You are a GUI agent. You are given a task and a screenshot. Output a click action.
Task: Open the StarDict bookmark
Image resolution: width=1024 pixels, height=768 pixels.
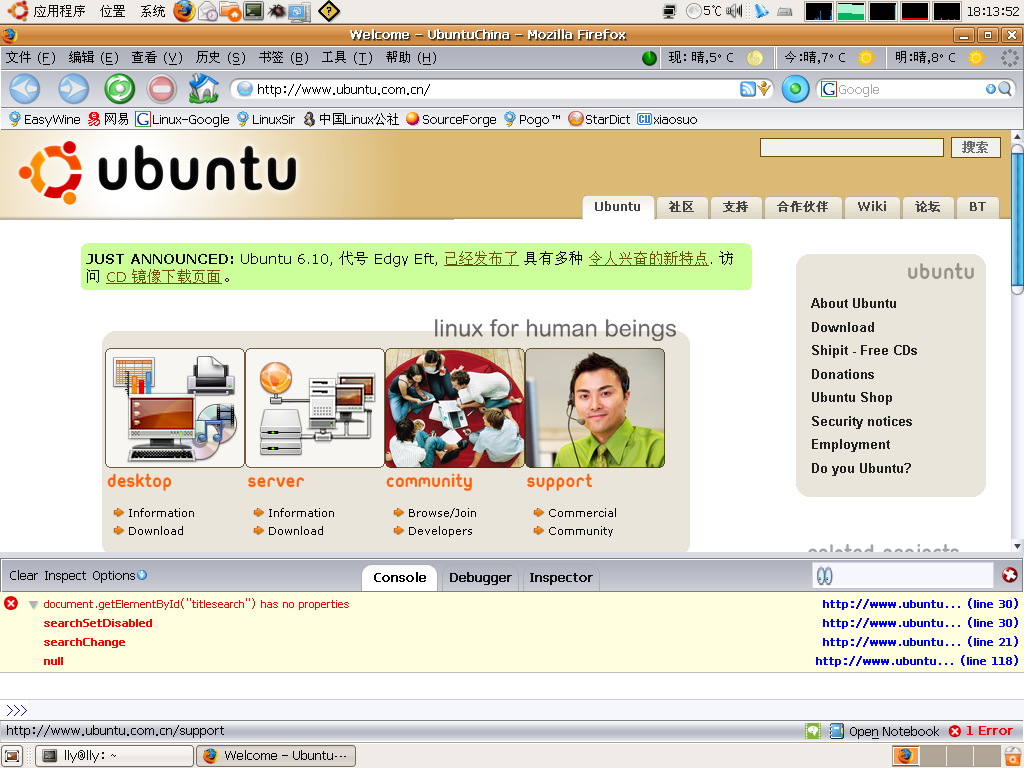coord(599,120)
